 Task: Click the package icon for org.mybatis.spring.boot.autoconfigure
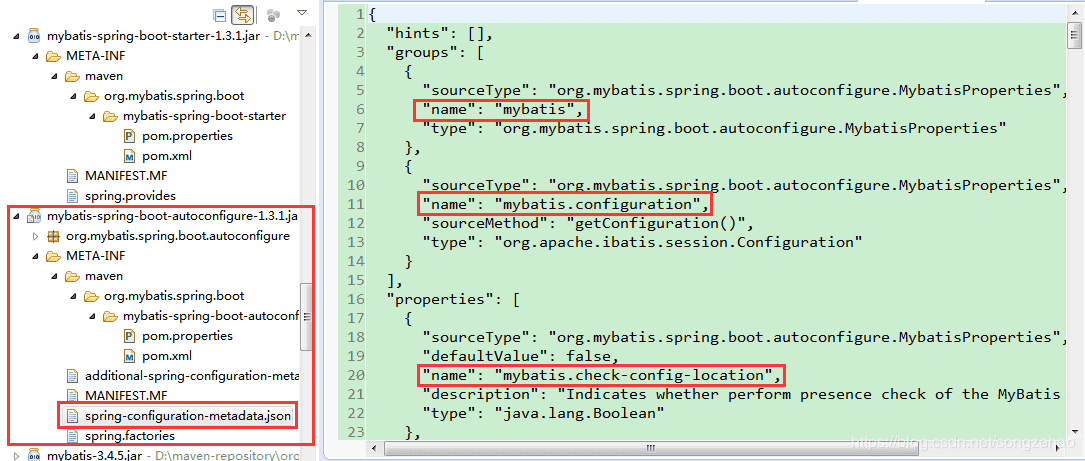click(53, 236)
